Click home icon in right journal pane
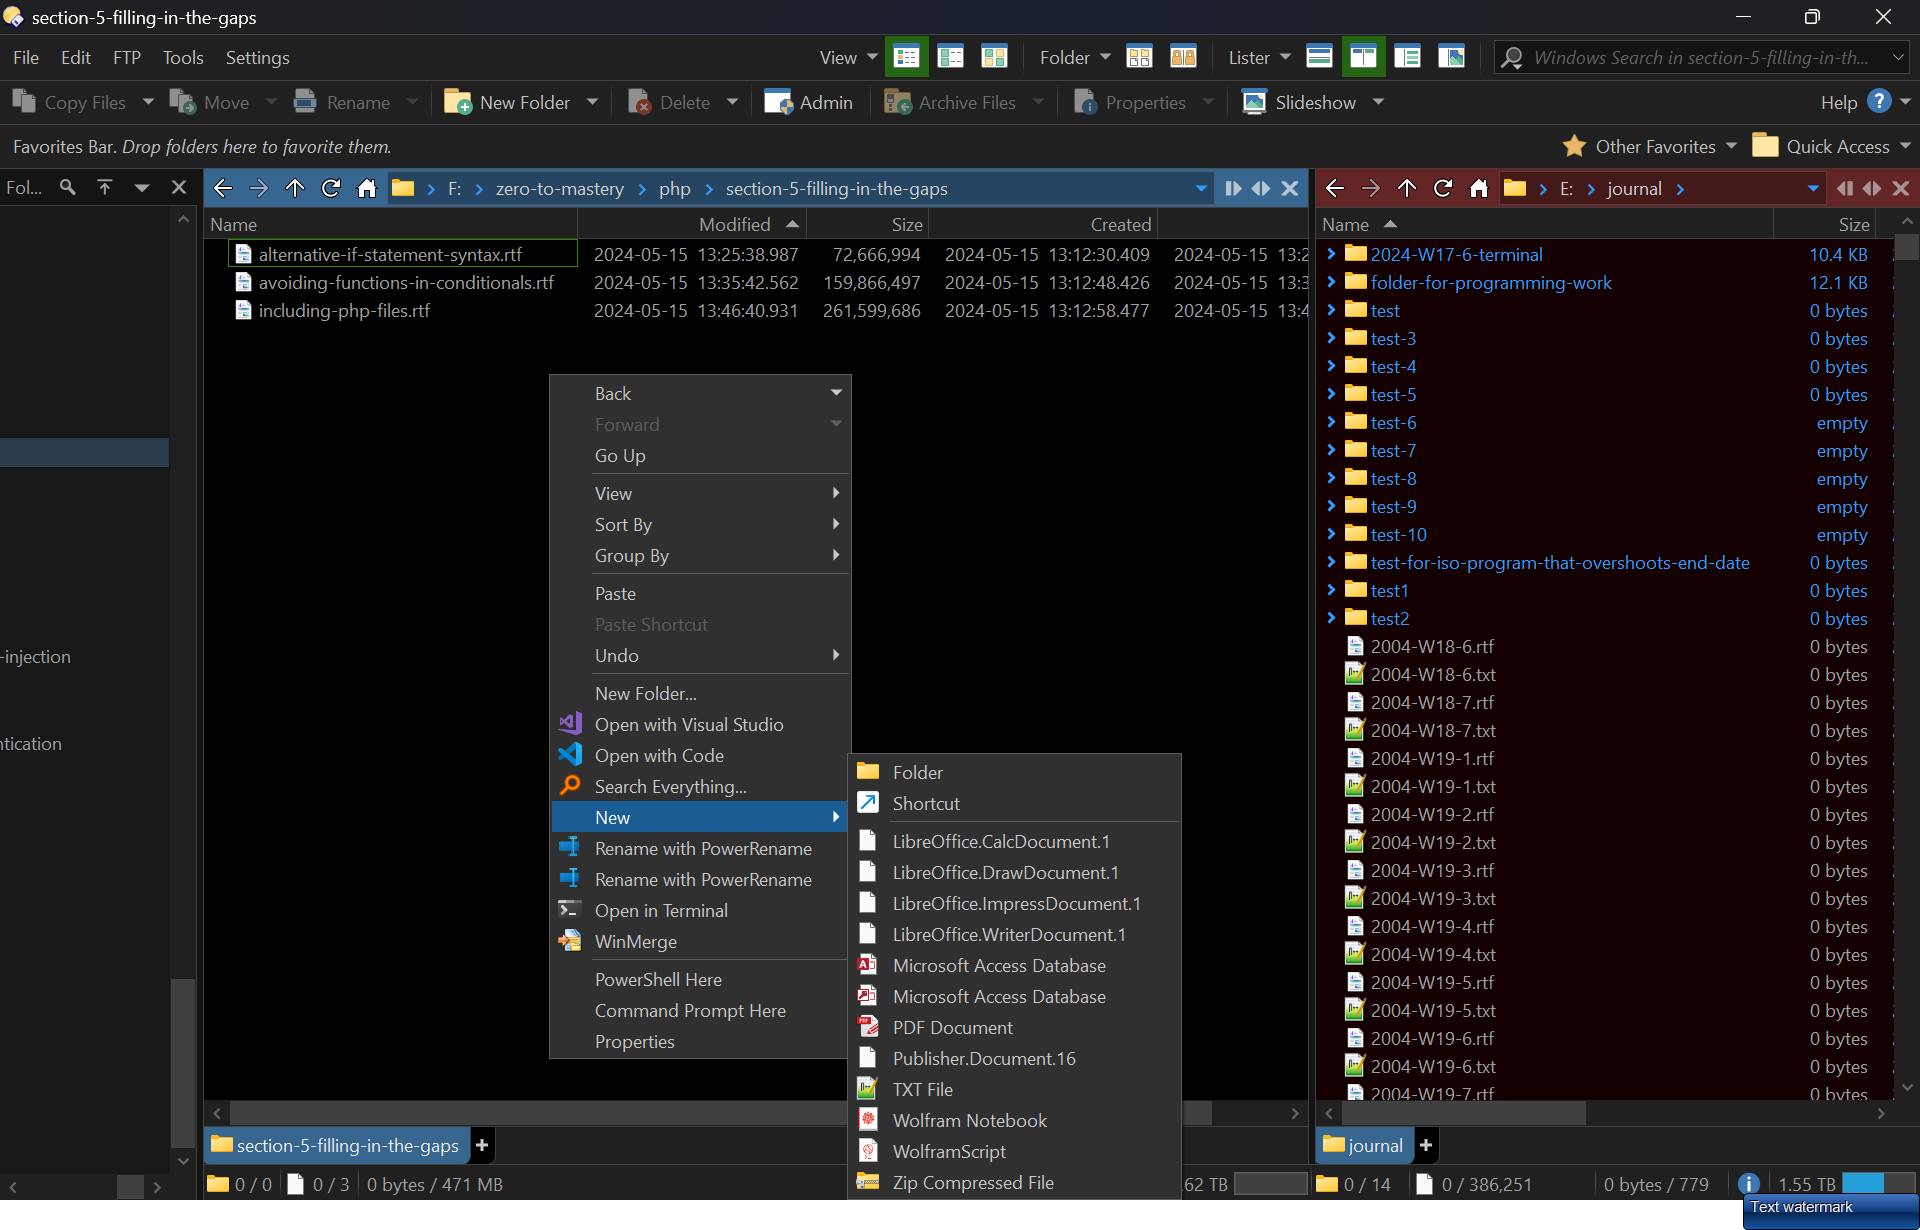Viewport: 1920px width, 1230px height. pos(1479,188)
